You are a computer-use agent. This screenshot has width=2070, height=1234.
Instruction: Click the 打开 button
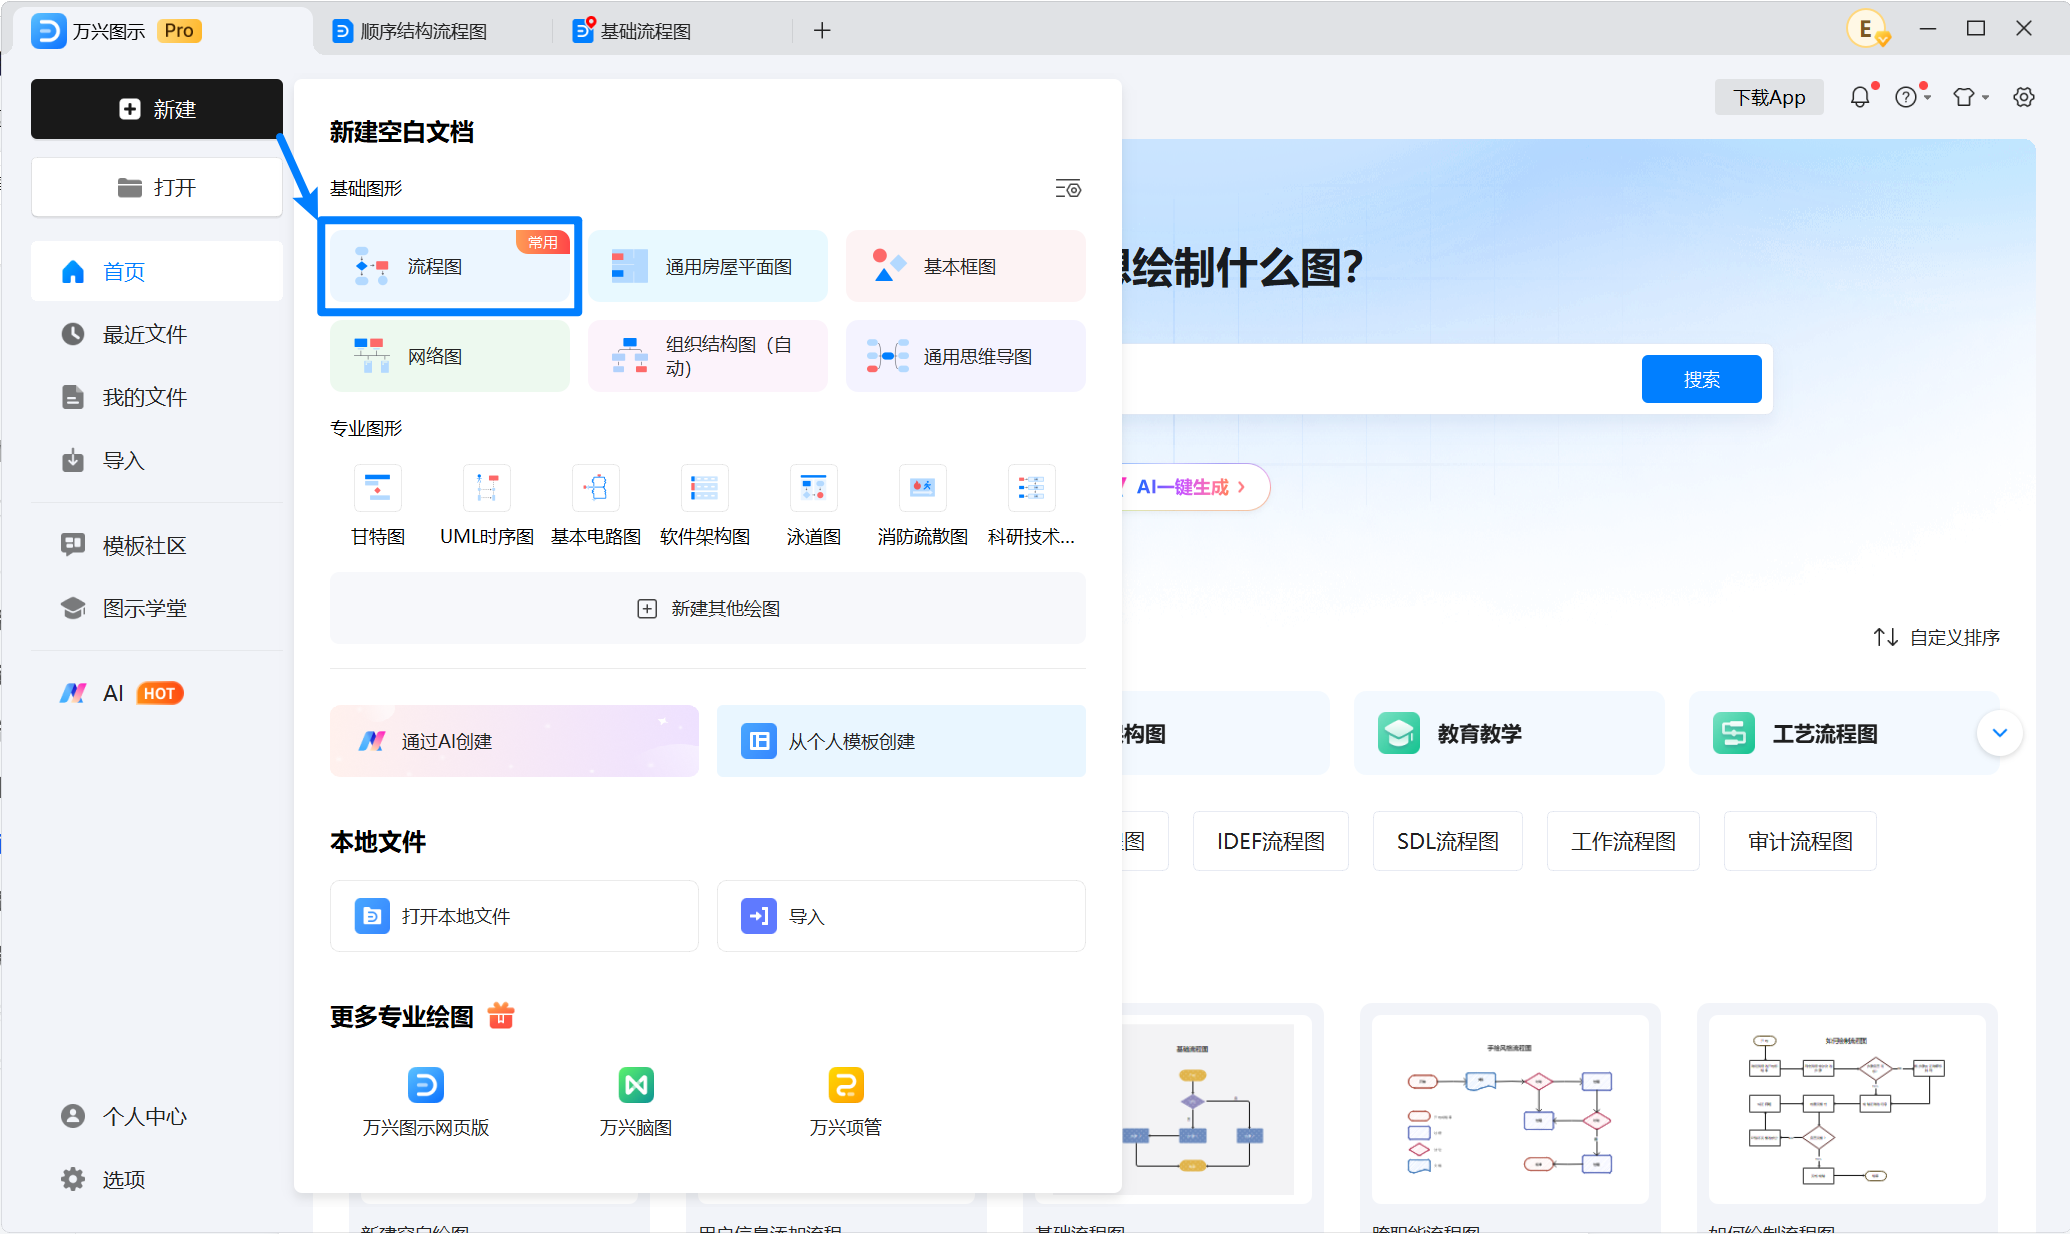pyautogui.click(x=157, y=187)
